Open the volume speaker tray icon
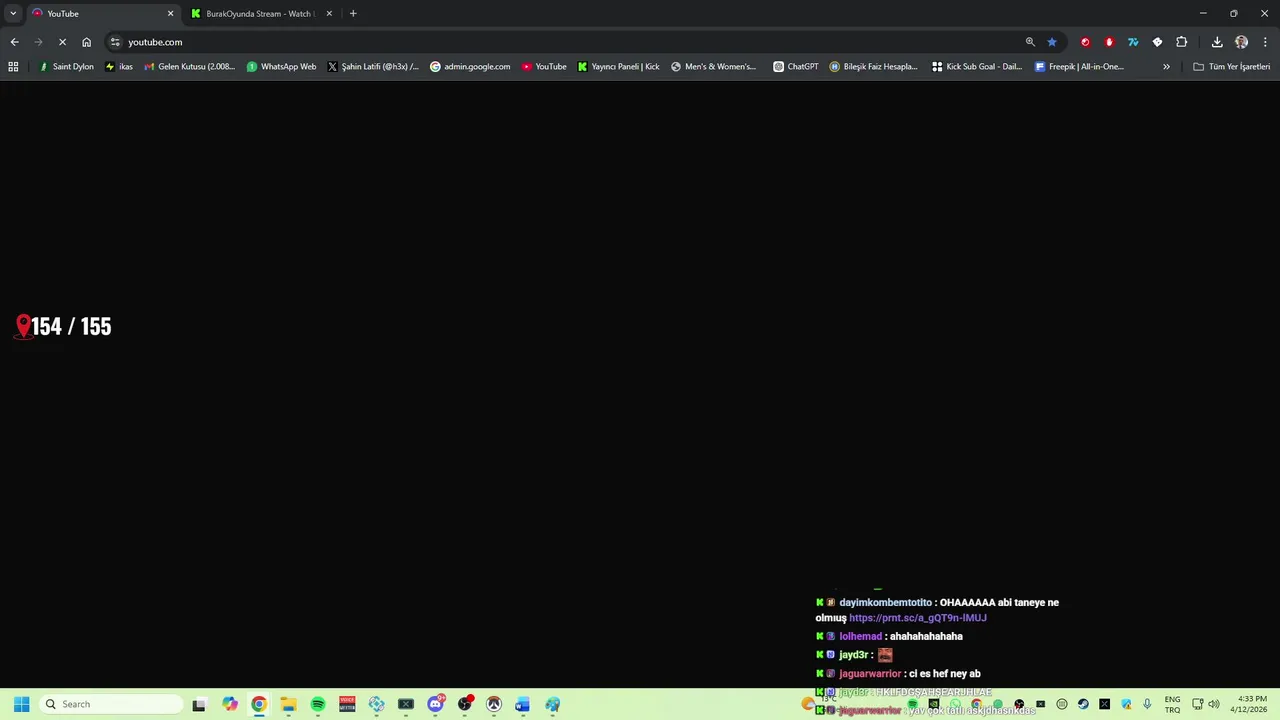Viewport: 1280px width, 720px height. [1214, 704]
